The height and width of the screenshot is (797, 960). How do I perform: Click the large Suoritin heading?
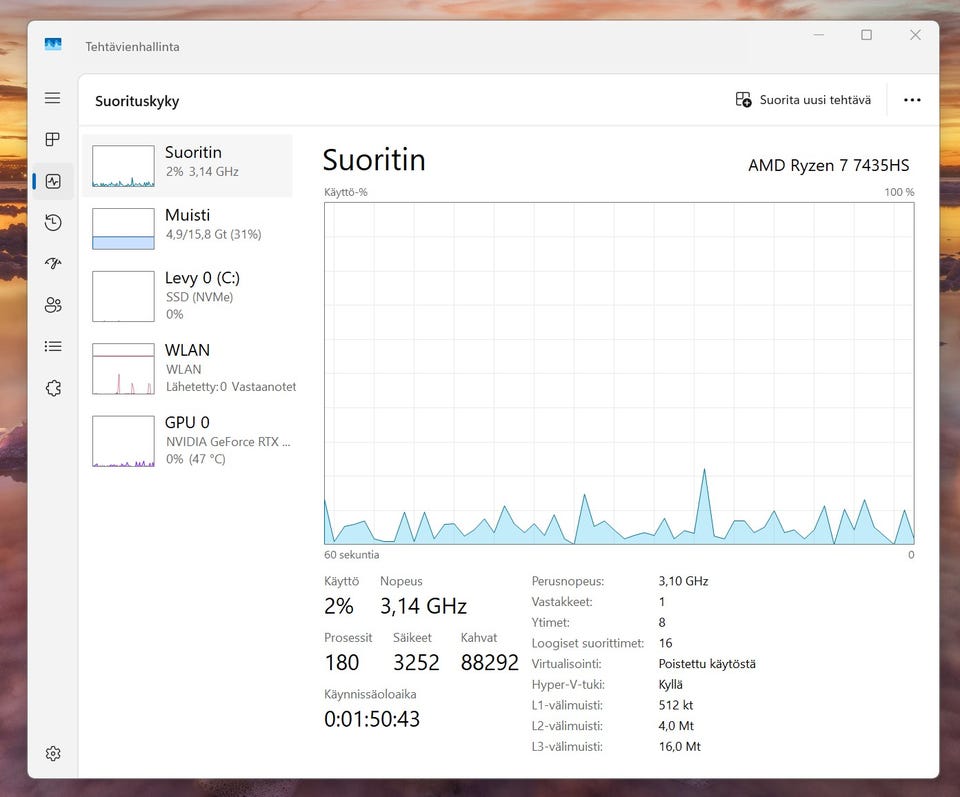(x=374, y=160)
